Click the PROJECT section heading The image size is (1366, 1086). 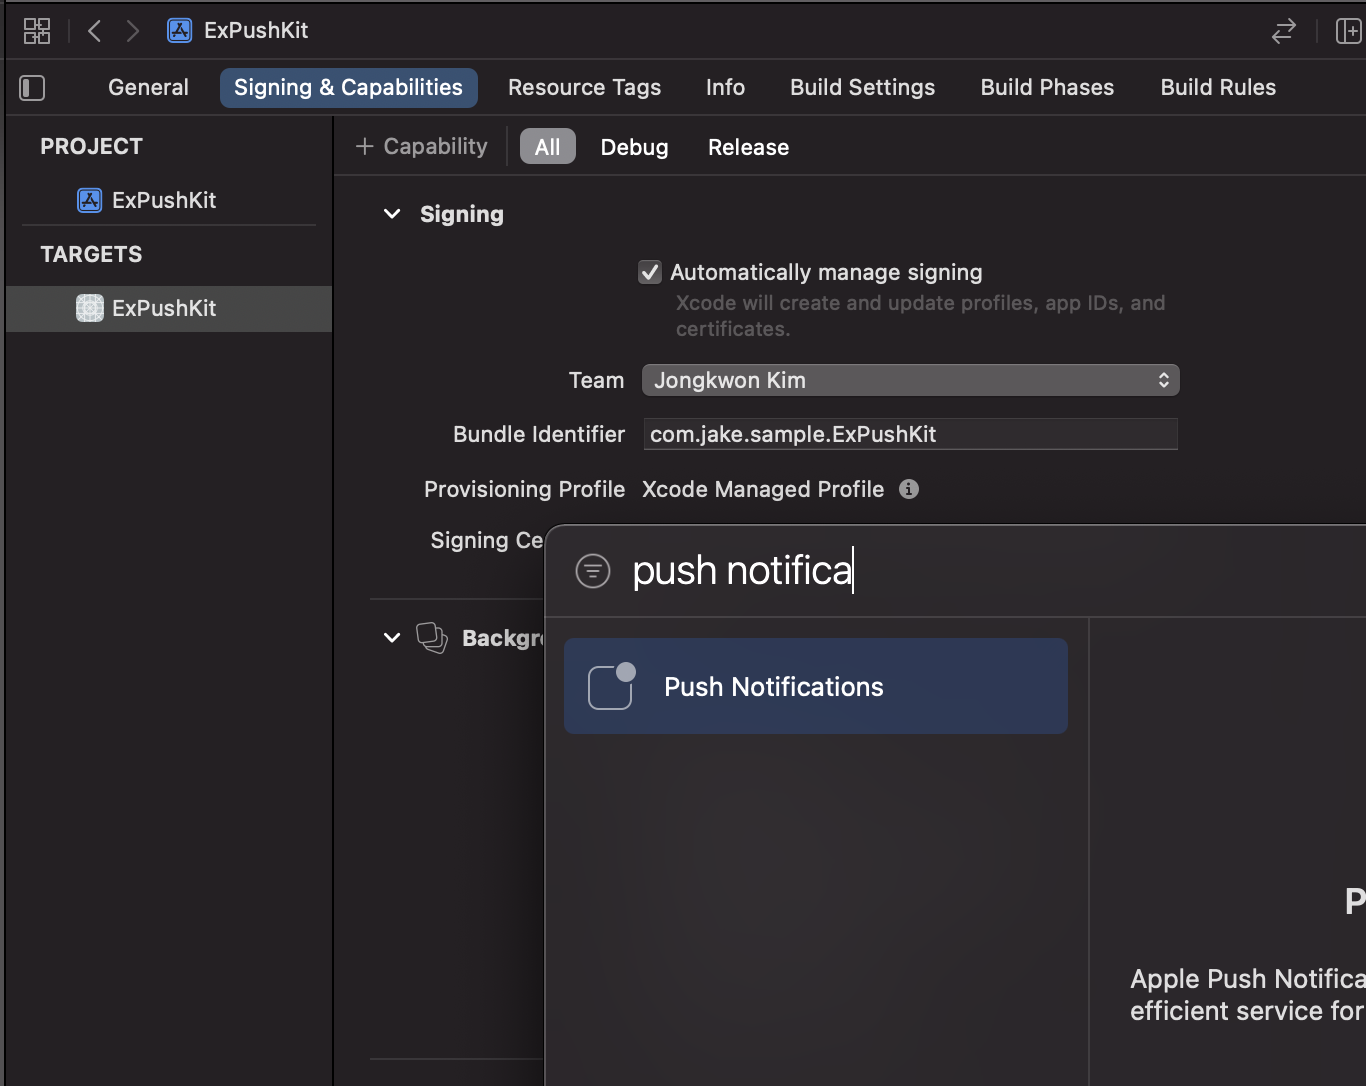(91, 146)
